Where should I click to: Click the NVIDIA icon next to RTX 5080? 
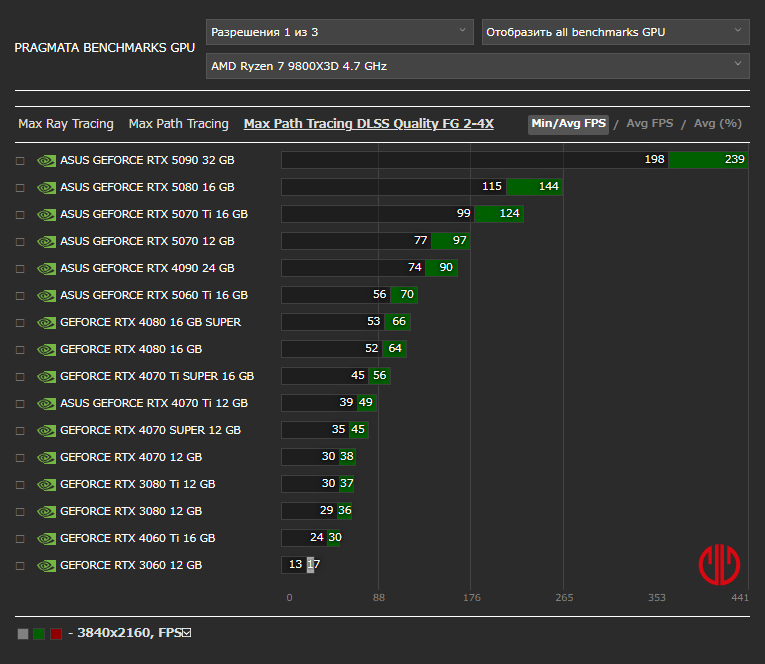click(46, 187)
